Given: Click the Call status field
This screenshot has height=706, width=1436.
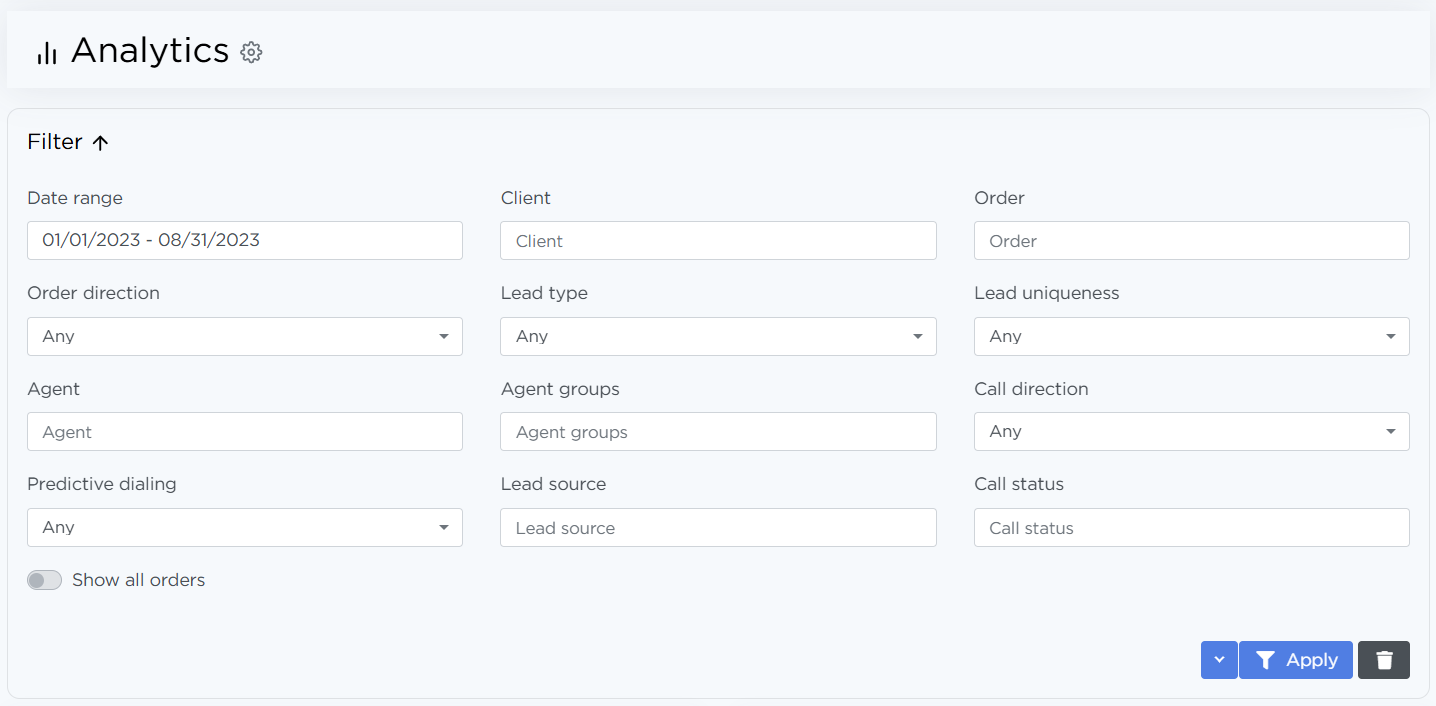Looking at the screenshot, I should (1191, 528).
